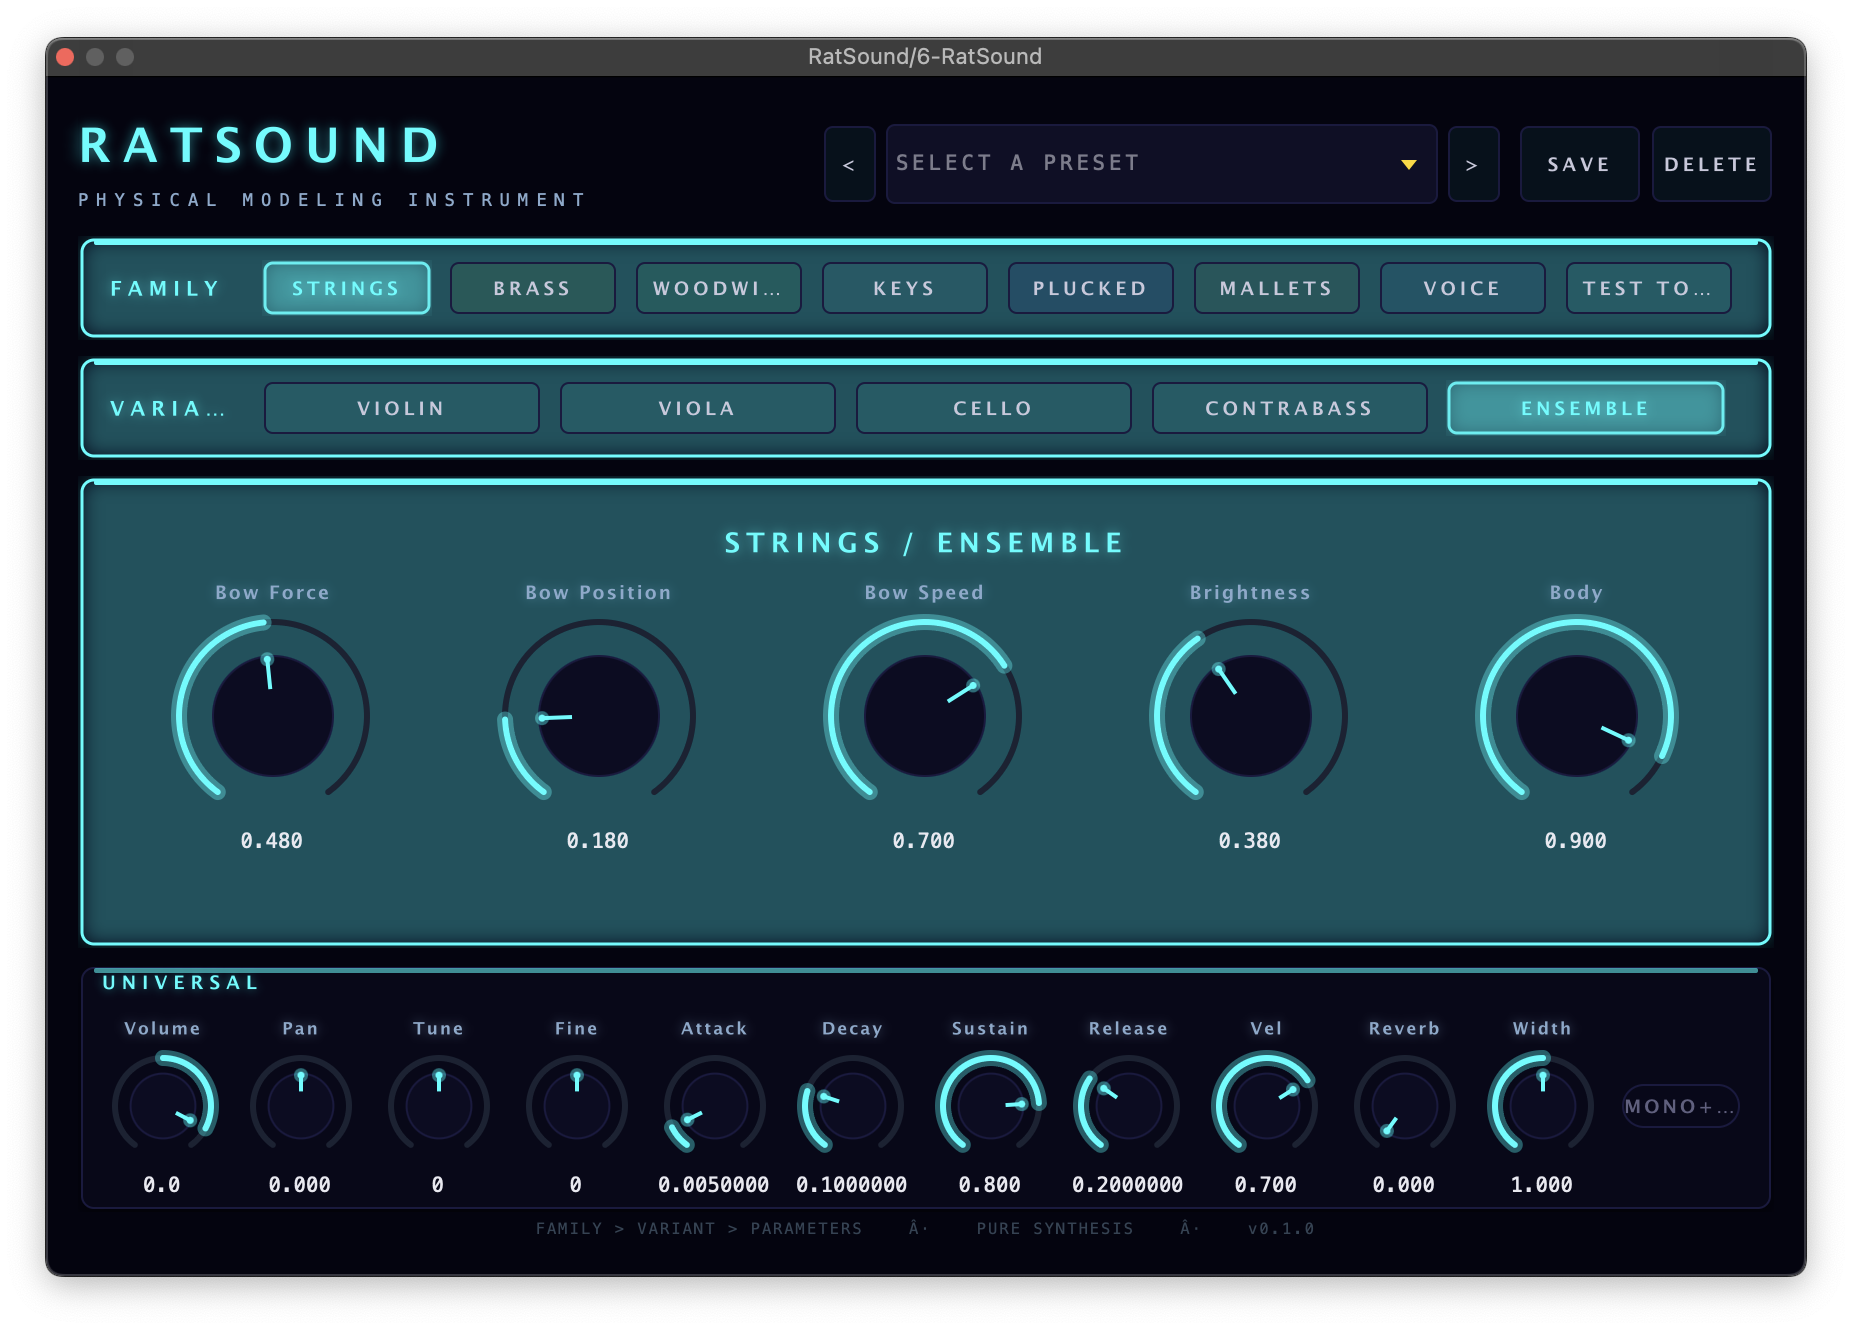Click the Sustain knob

pos(991,1106)
